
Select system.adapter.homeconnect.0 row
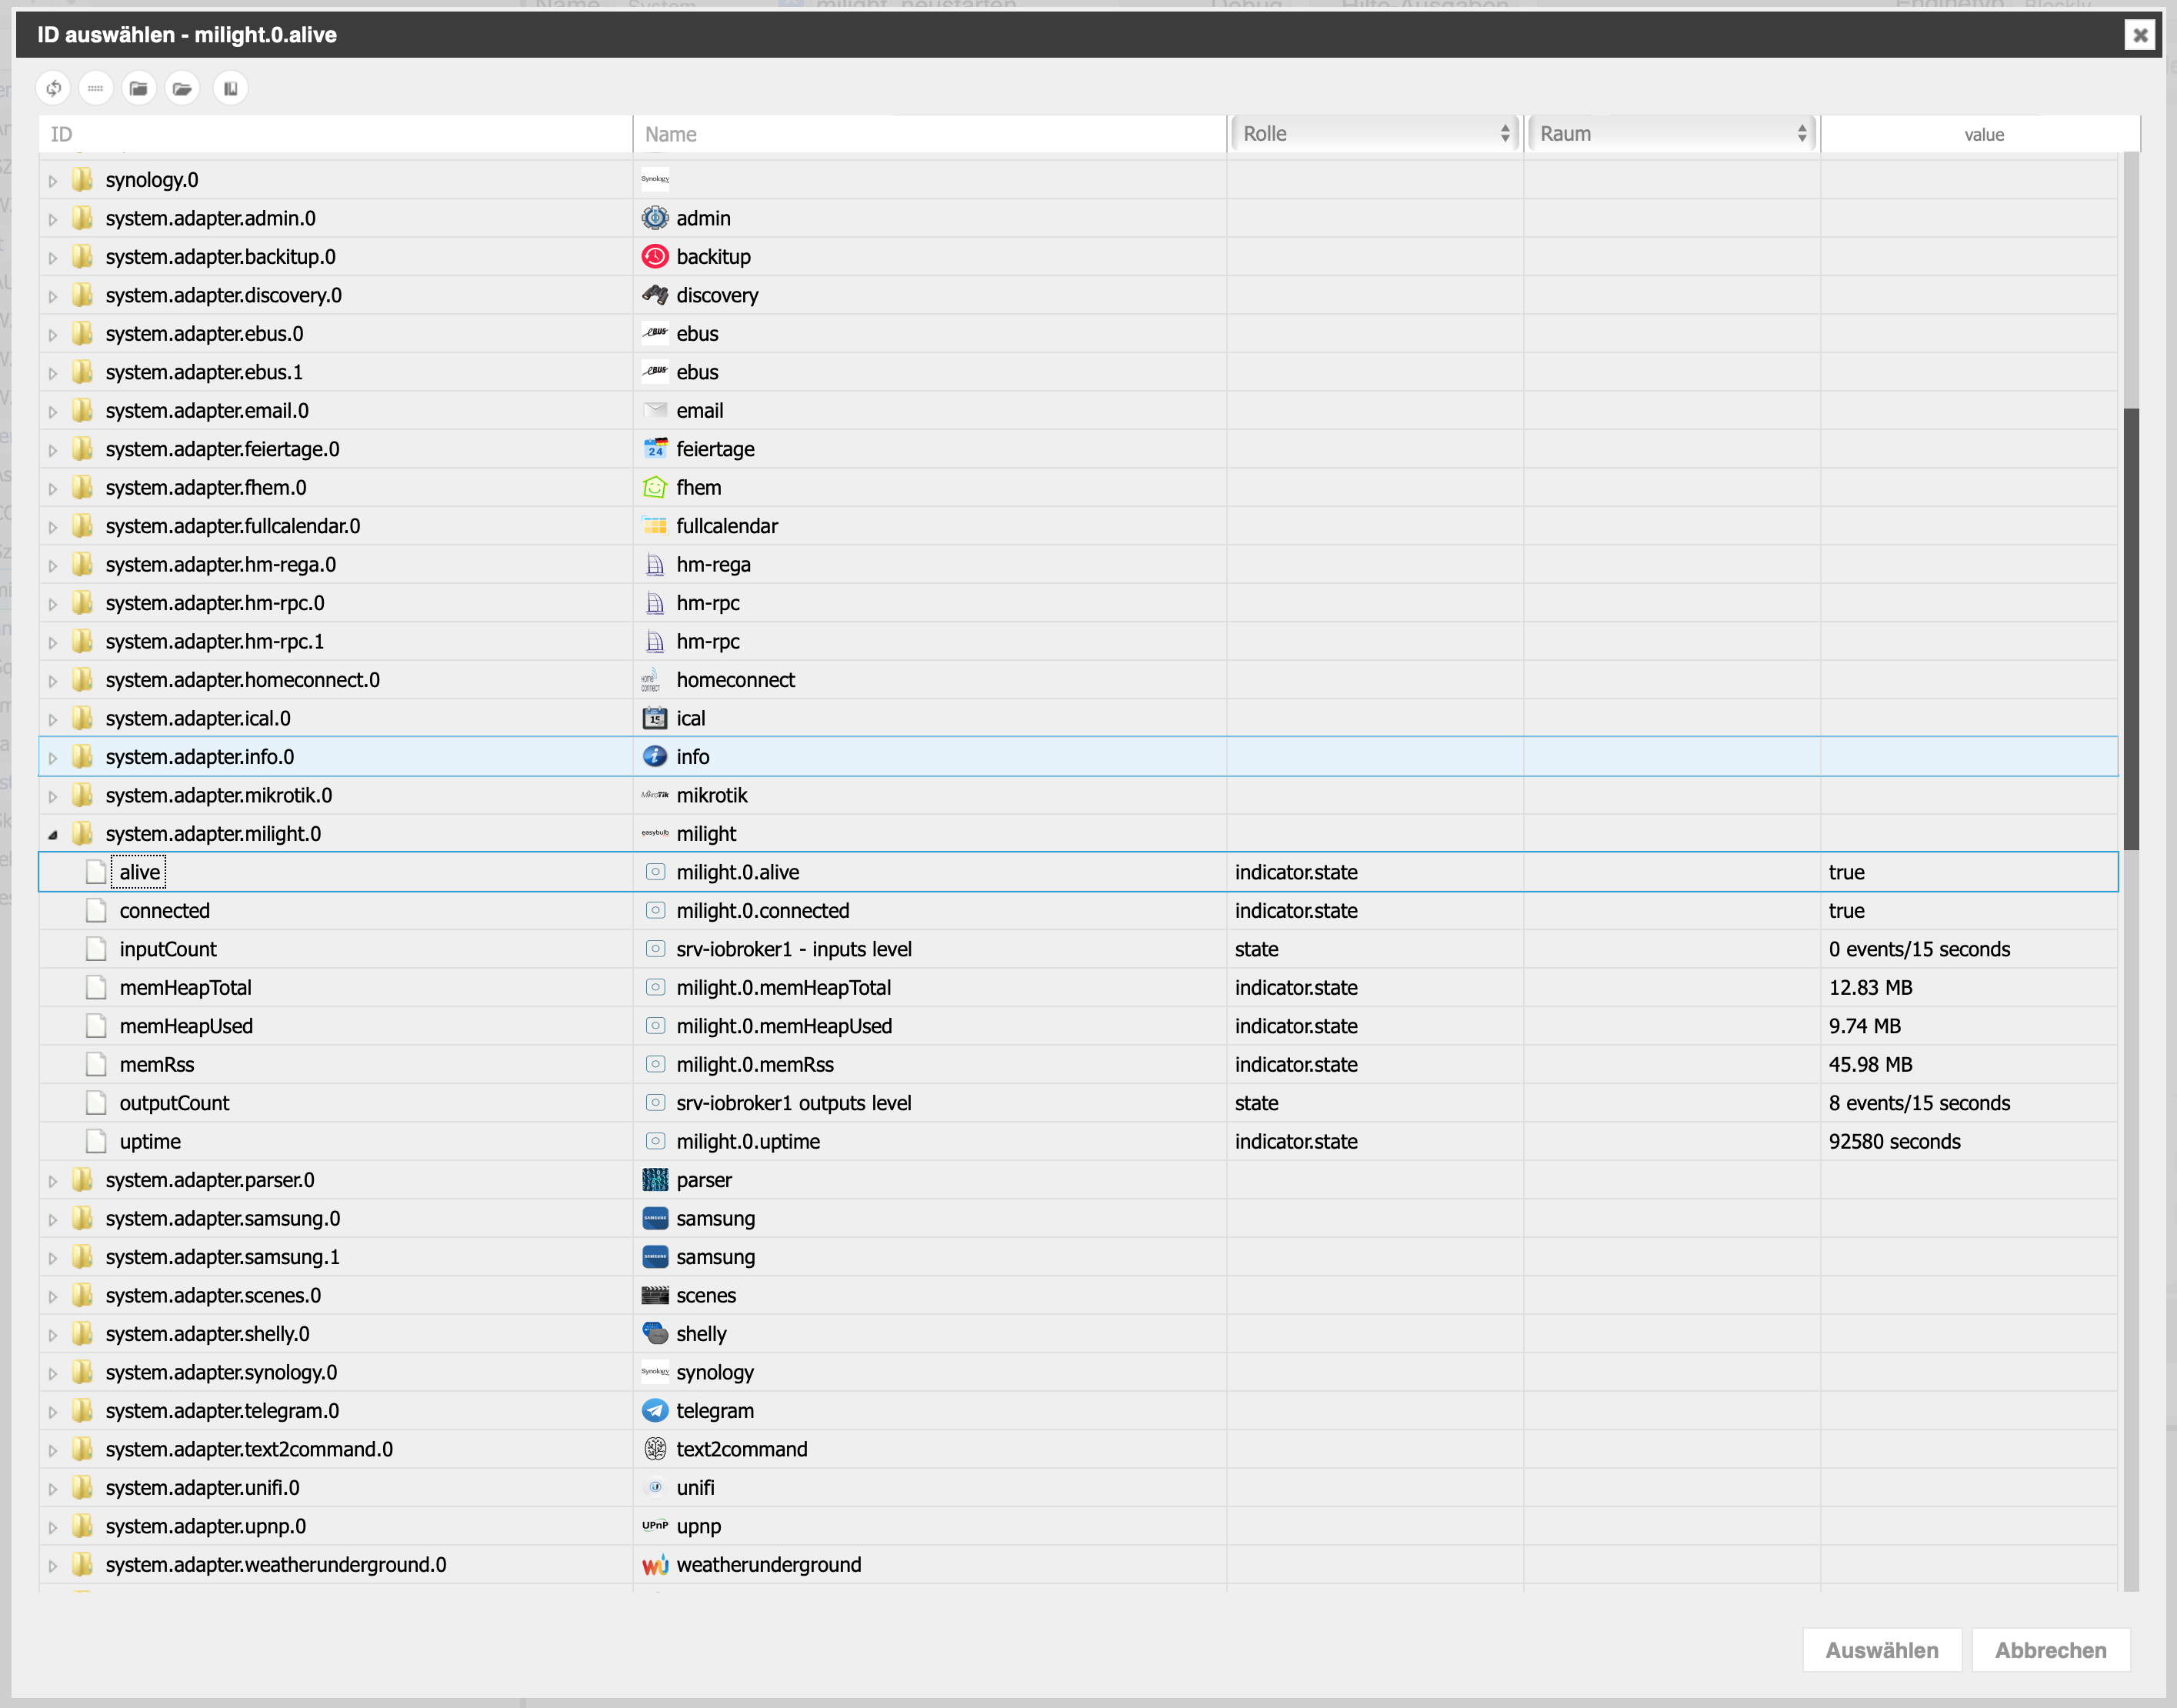click(x=1078, y=680)
